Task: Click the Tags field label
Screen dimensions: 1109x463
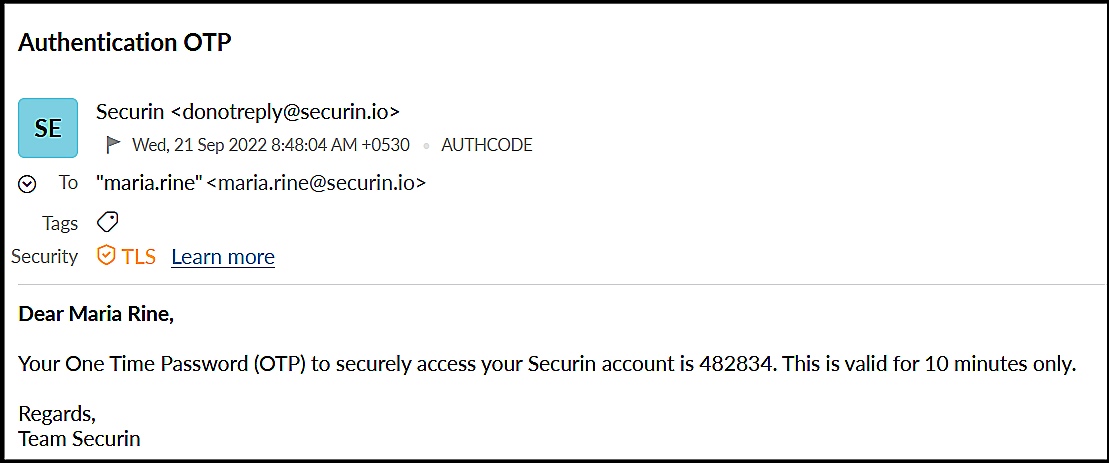Action: tap(60, 221)
